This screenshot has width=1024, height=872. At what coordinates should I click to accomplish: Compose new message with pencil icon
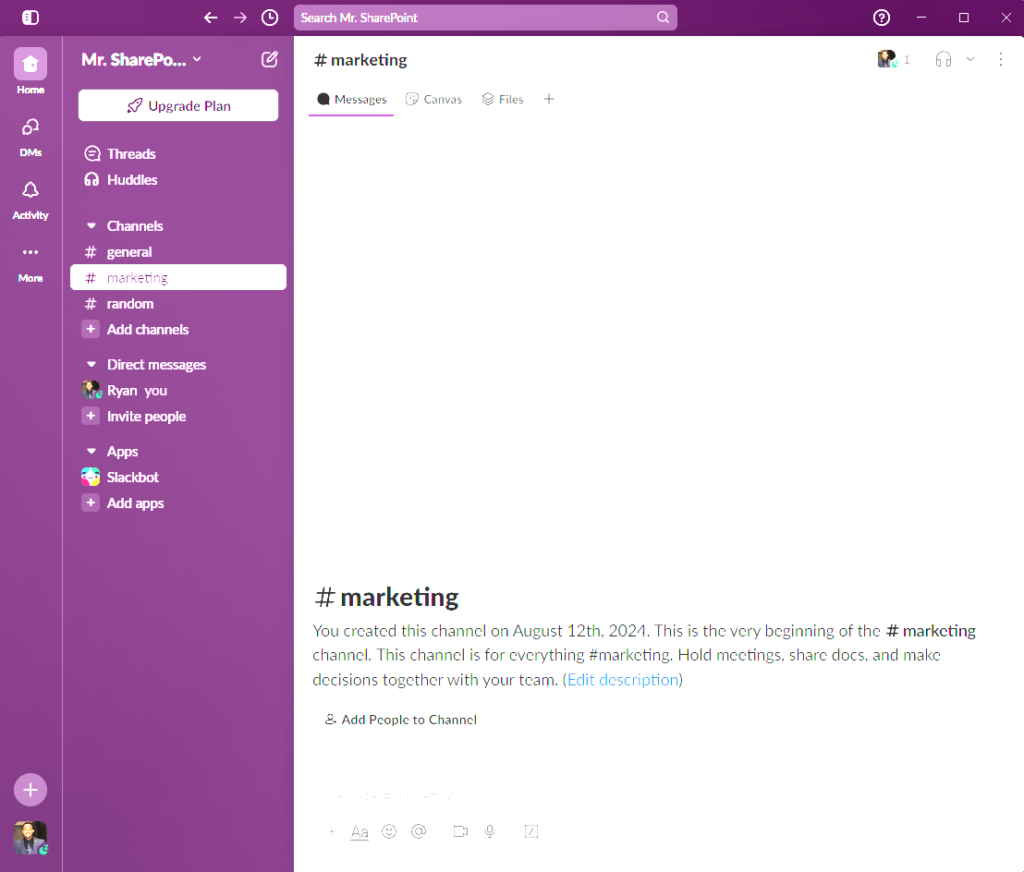[x=270, y=59]
